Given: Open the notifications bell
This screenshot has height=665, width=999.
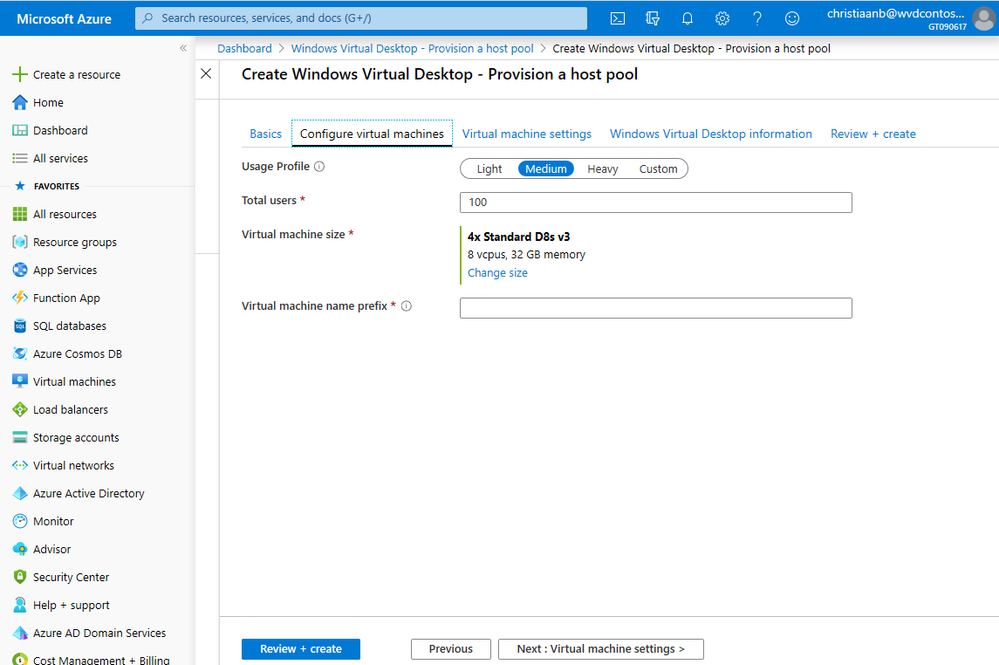Looking at the screenshot, I should click(x=687, y=18).
